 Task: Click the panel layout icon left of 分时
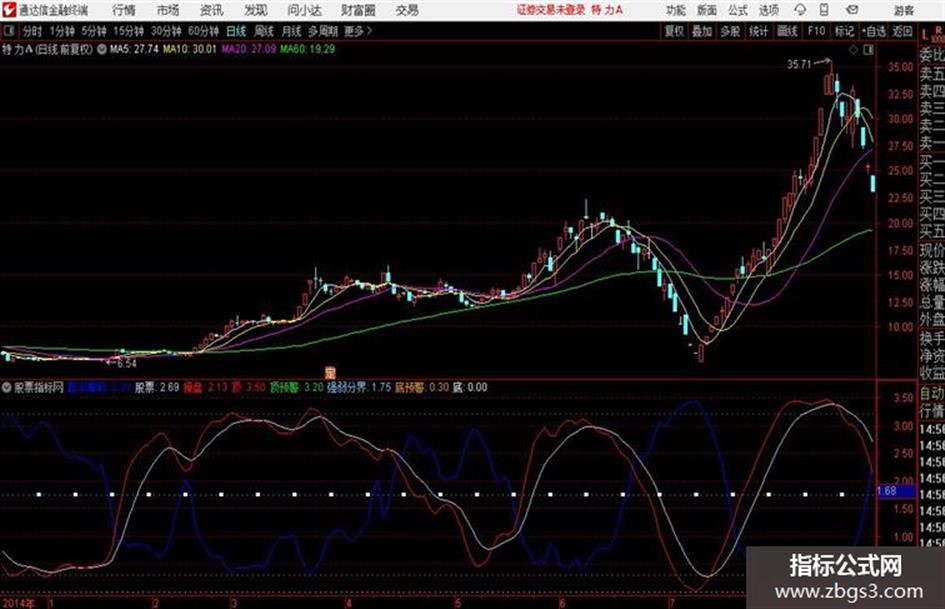click(x=8, y=31)
